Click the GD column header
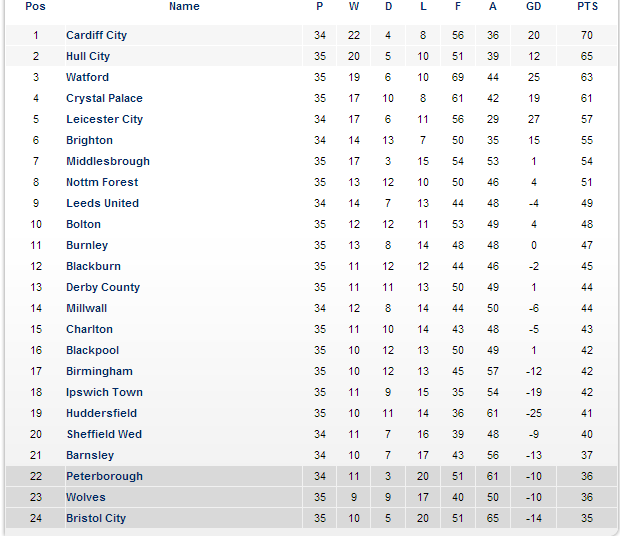This screenshot has height=536, width=620. [x=534, y=7]
